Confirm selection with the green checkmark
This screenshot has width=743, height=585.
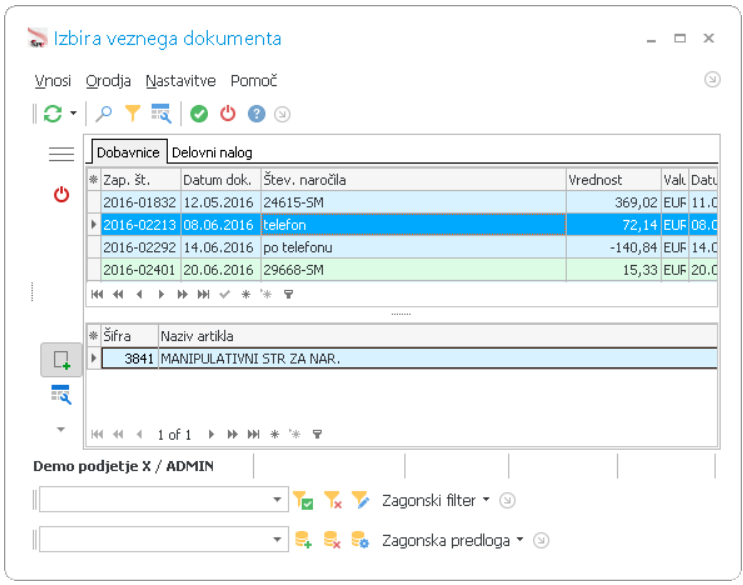click(199, 114)
